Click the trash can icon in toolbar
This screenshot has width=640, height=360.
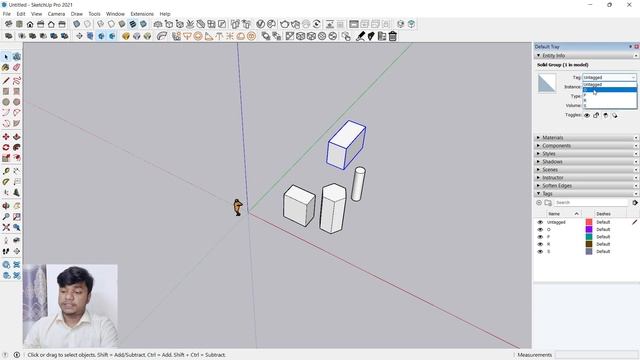coord(393,36)
